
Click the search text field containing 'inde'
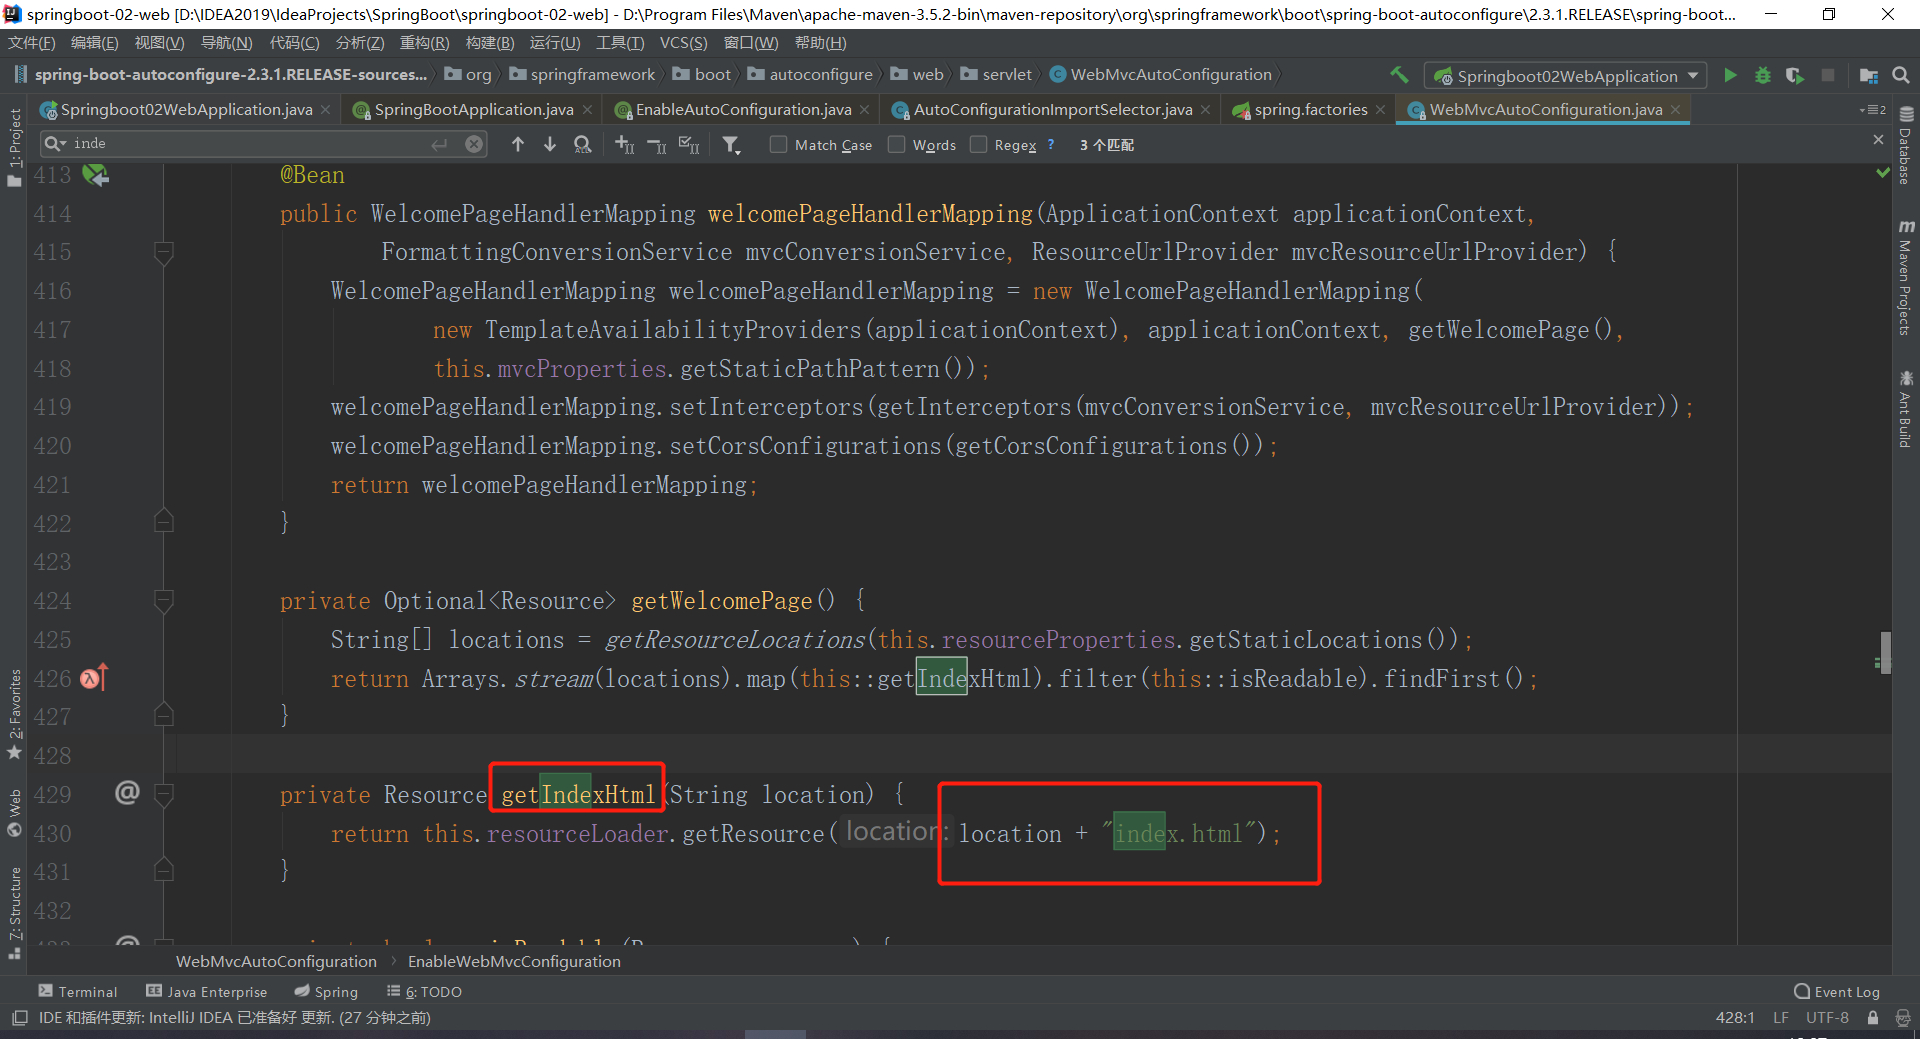pyautogui.click(x=250, y=144)
